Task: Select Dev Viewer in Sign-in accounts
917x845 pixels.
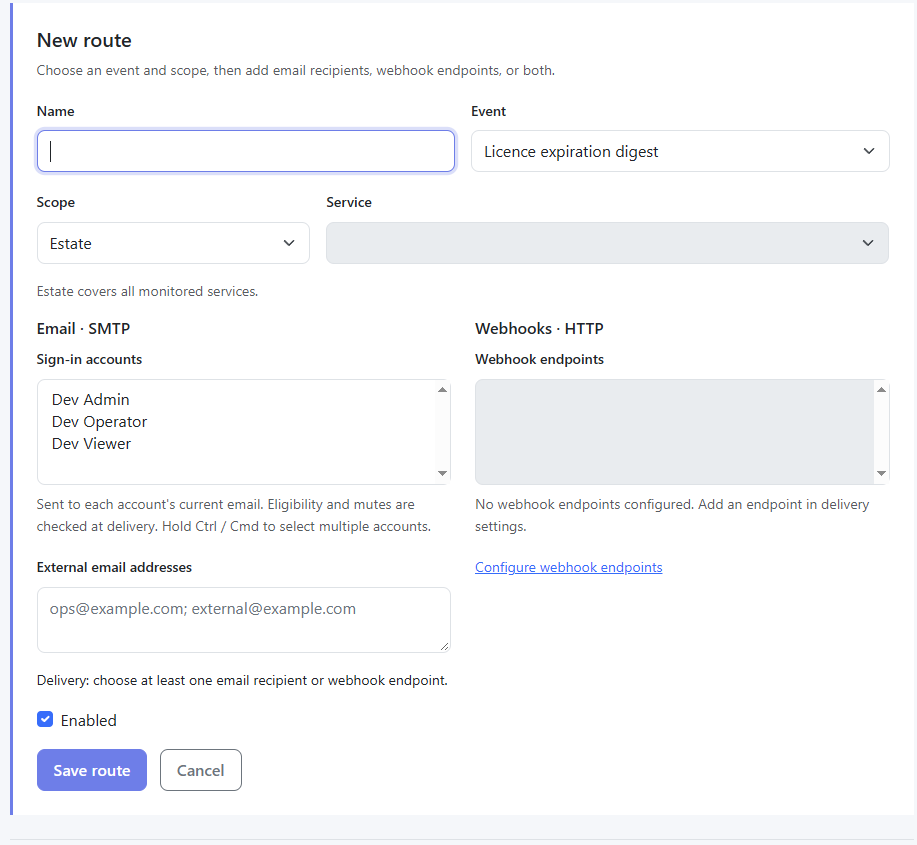Action: tap(91, 444)
